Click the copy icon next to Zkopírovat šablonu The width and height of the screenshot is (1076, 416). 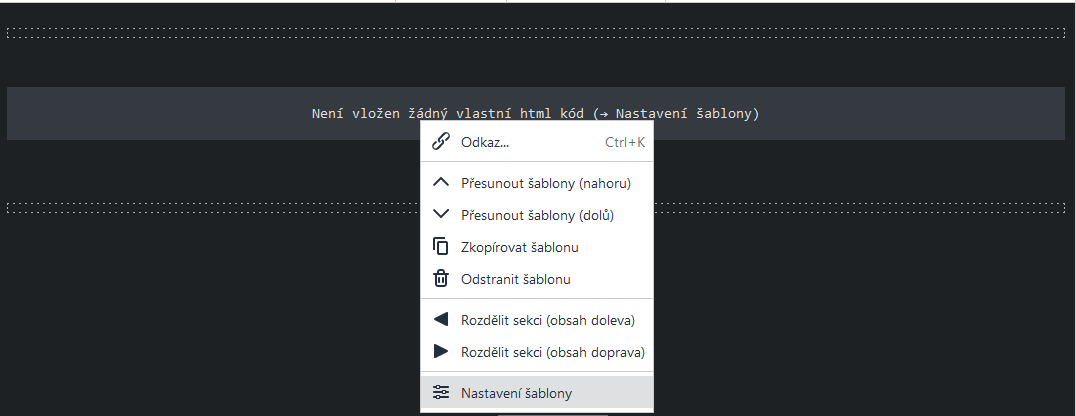(440, 247)
